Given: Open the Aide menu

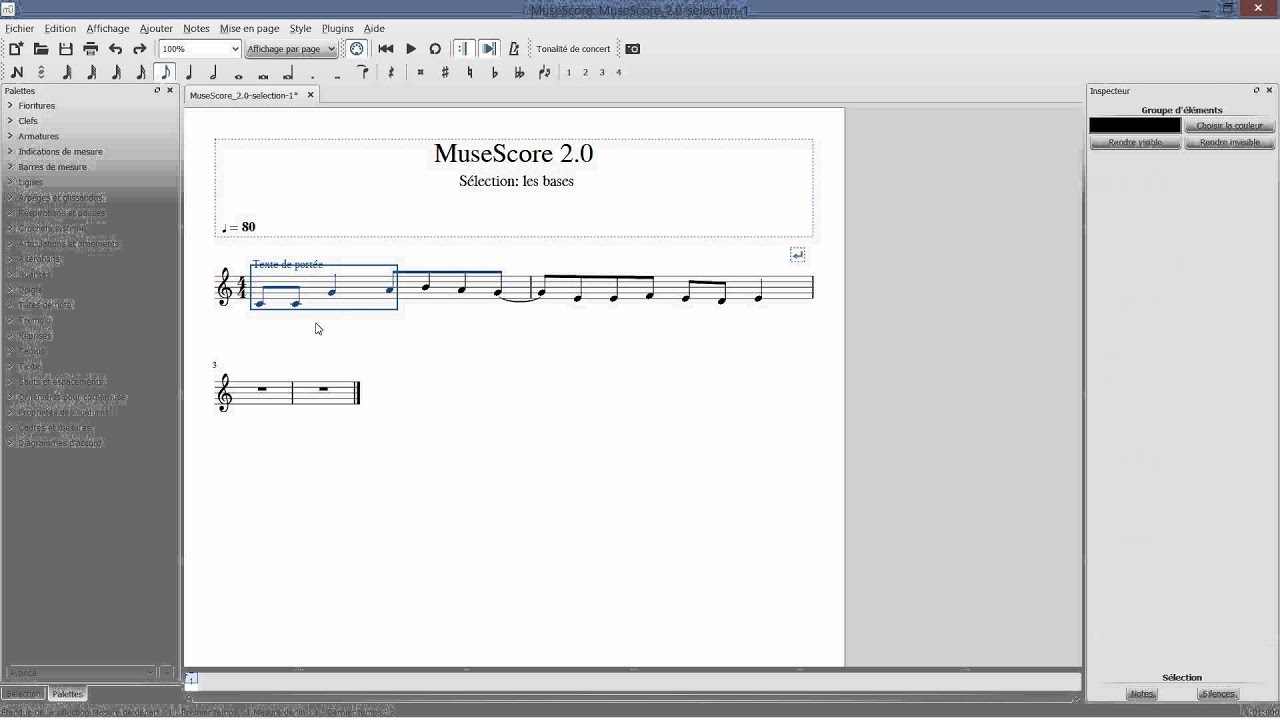Looking at the screenshot, I should click(374, 29).
